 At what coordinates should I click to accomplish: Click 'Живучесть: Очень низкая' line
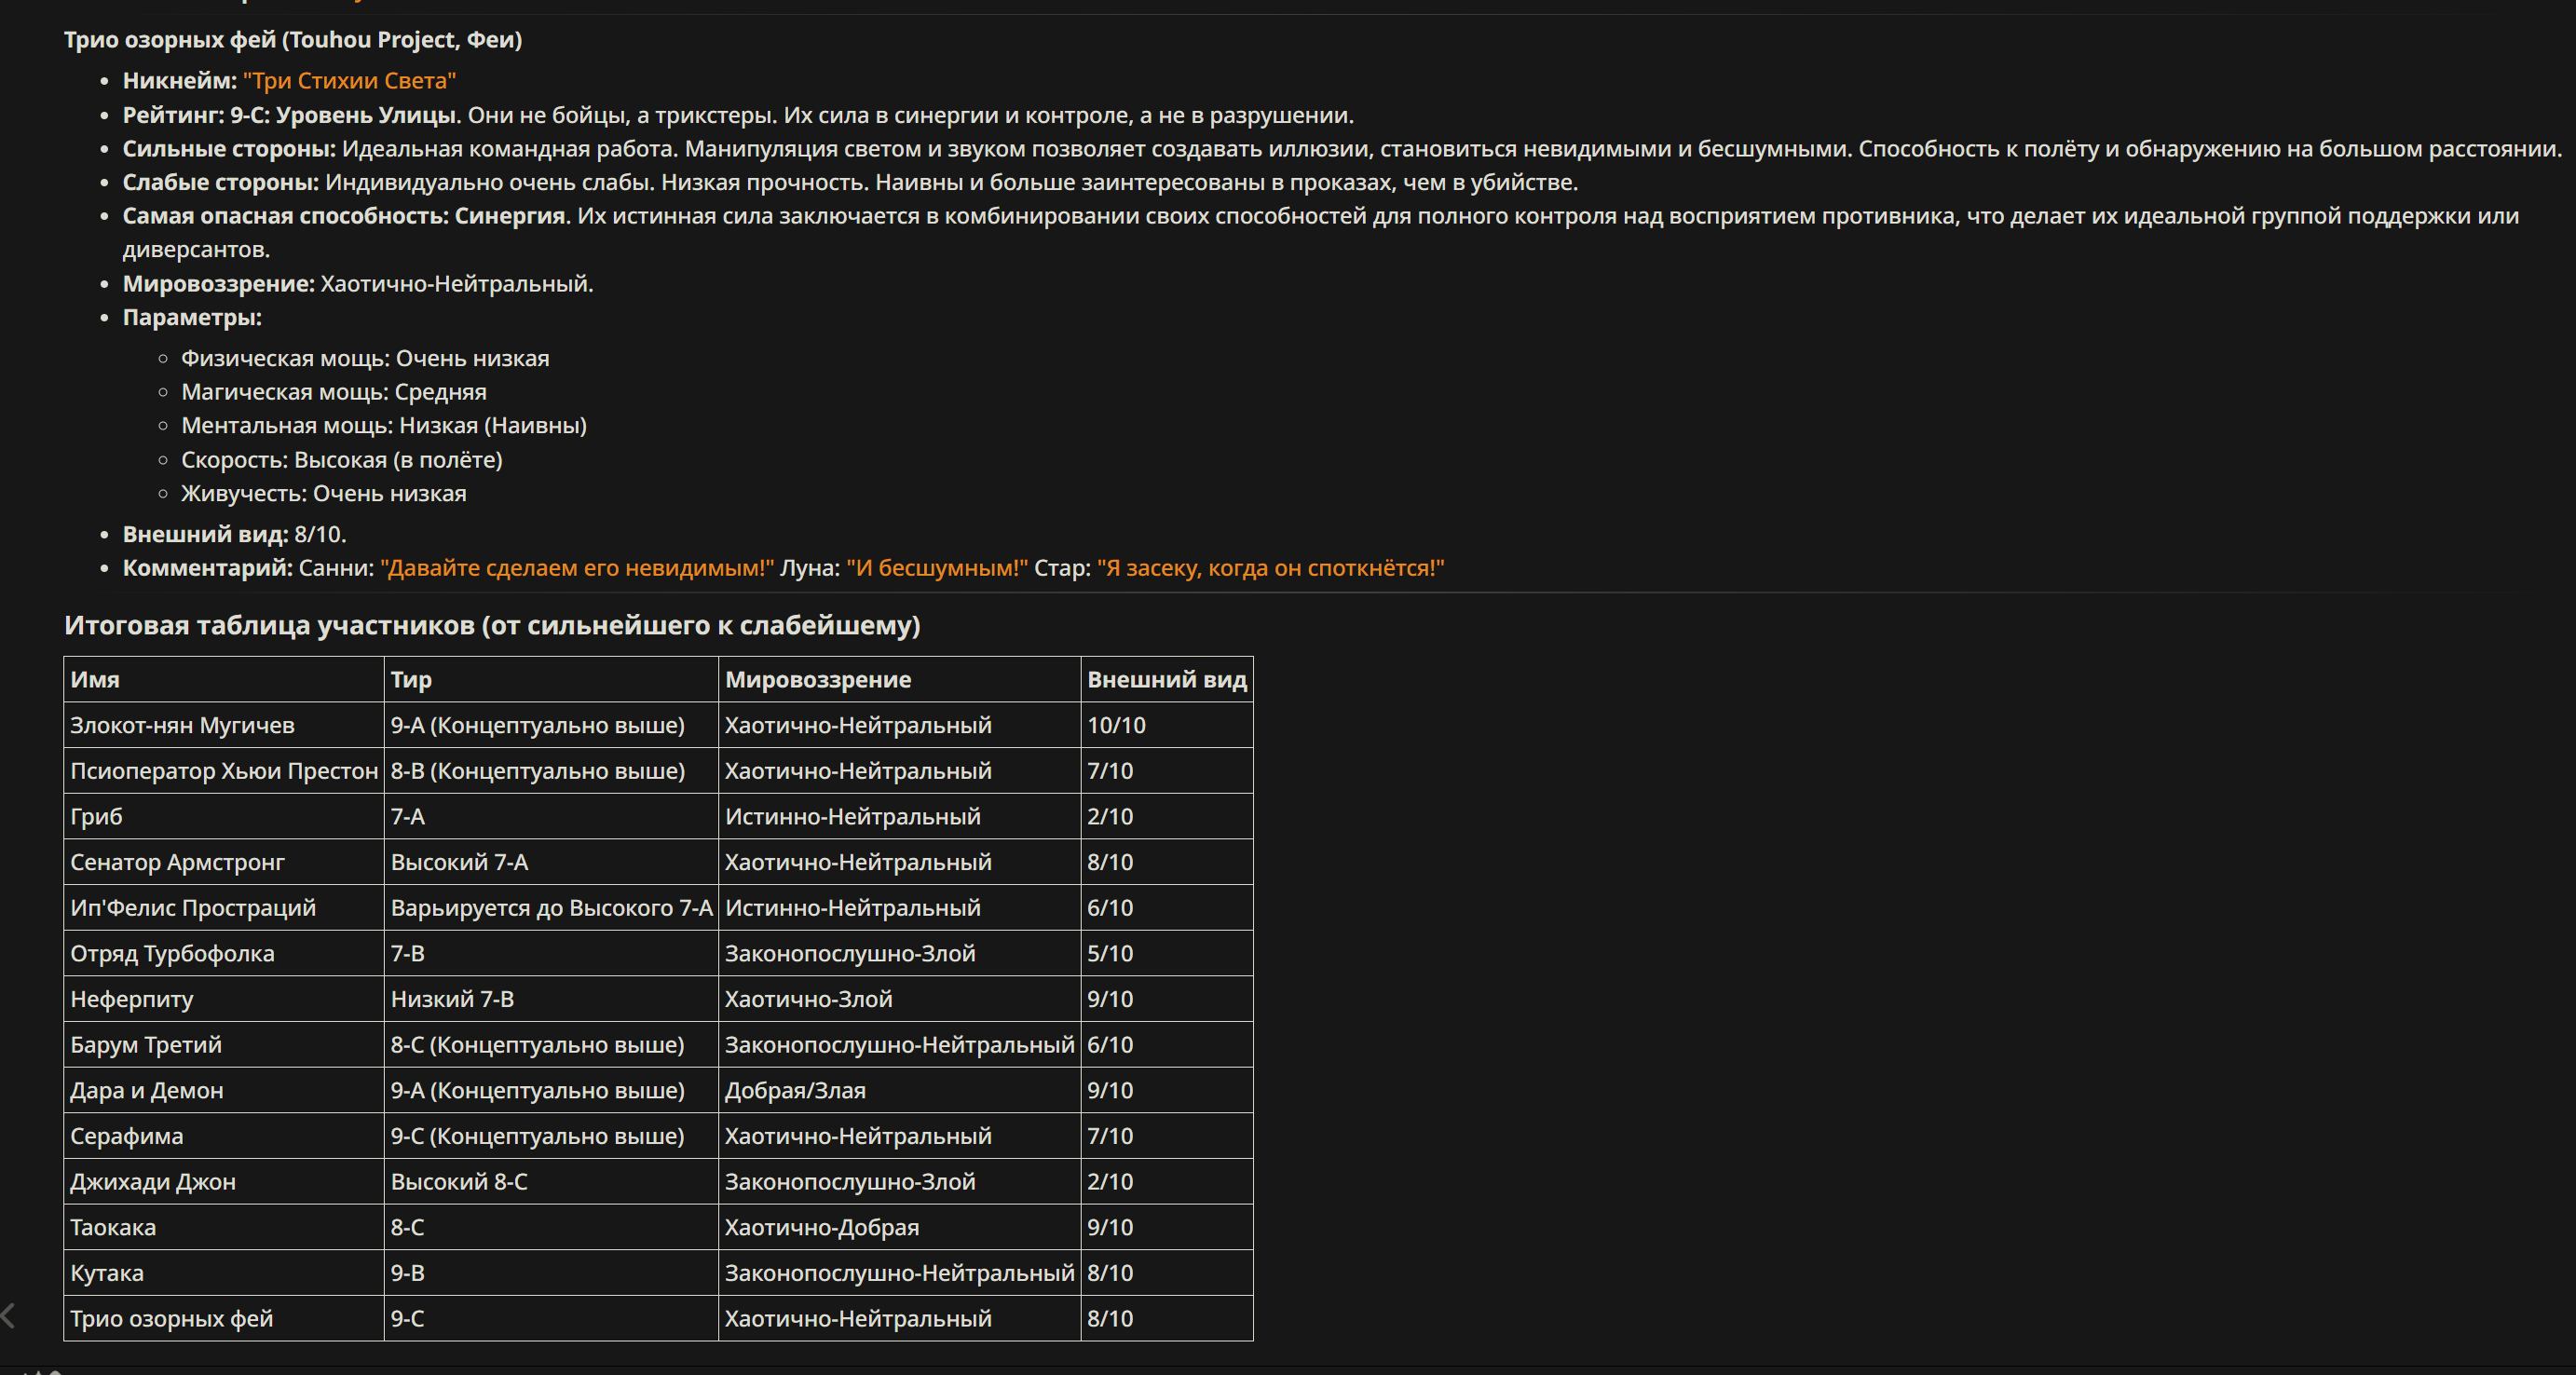(324, 494)
